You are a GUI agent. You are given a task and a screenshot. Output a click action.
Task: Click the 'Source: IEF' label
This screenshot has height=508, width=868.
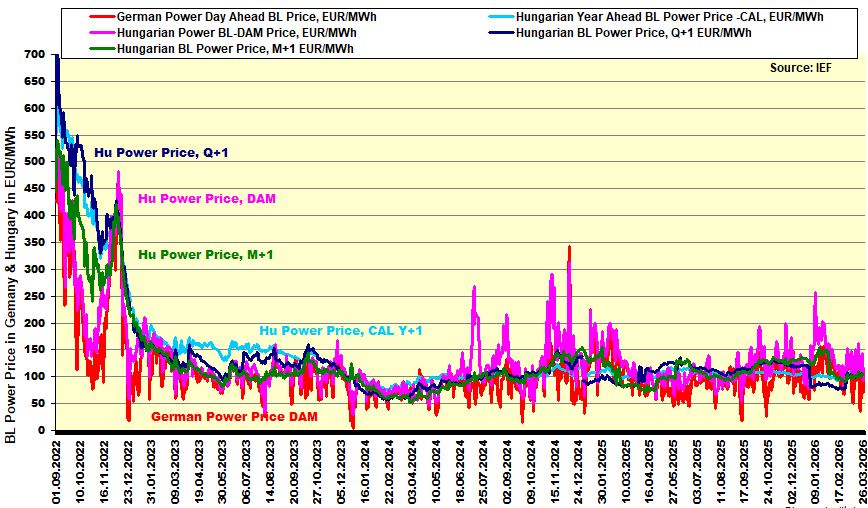tap(814, 68)
